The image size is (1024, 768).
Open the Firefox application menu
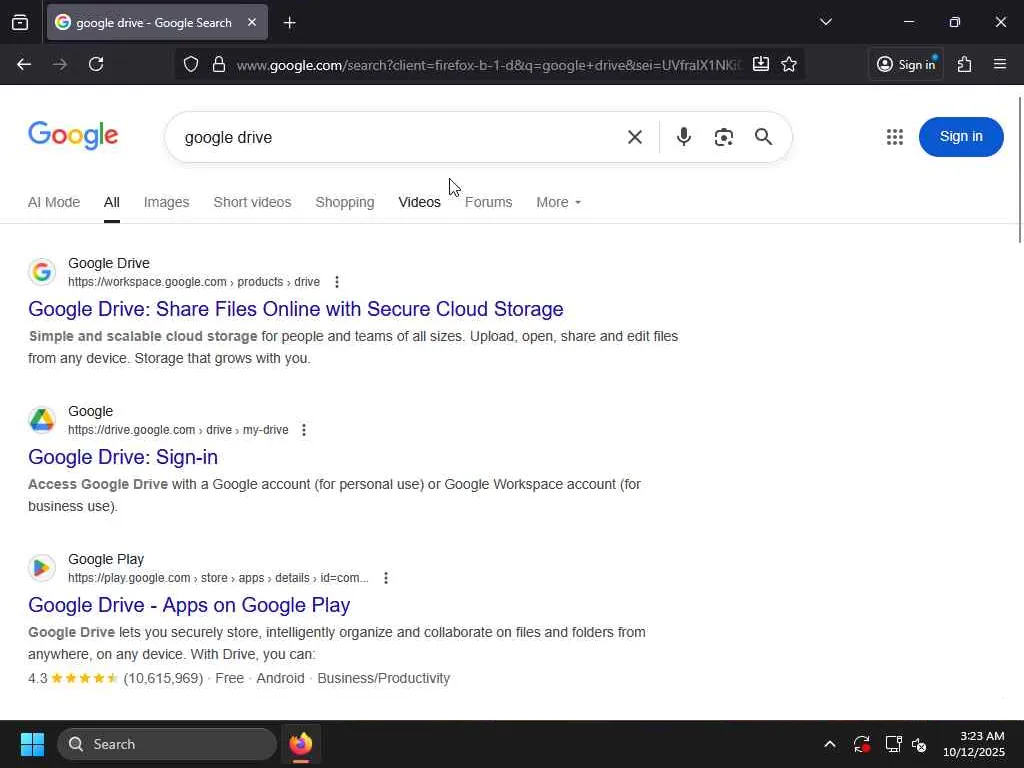tap(1000, 64)
